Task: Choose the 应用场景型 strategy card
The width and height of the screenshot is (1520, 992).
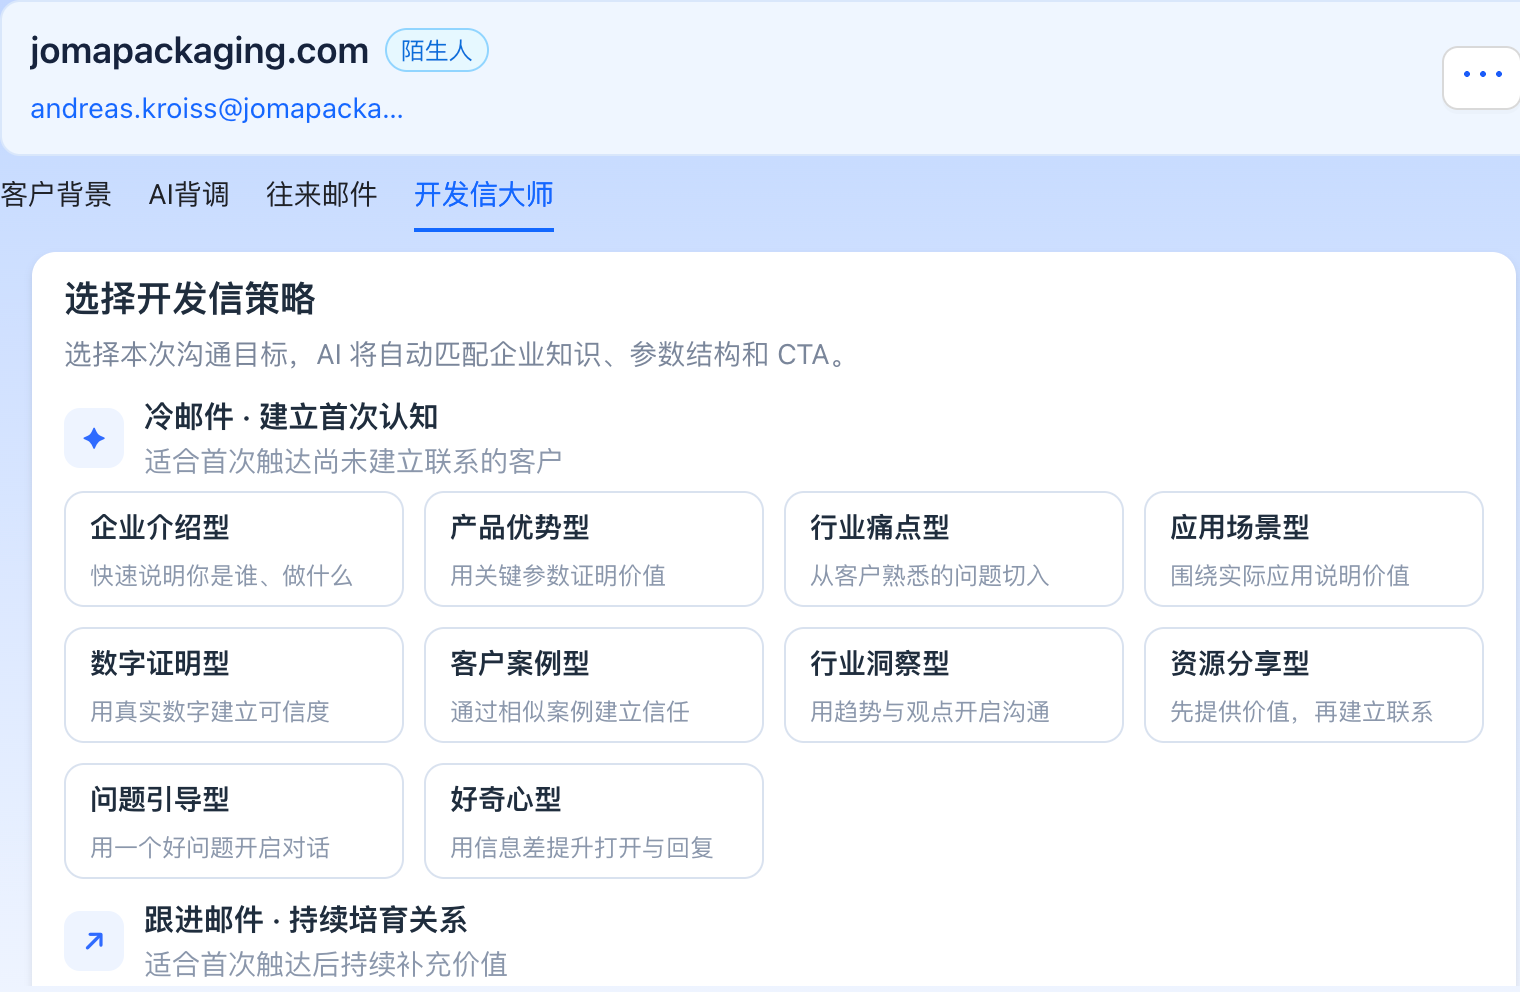Action: click(x=1314, y=549)
